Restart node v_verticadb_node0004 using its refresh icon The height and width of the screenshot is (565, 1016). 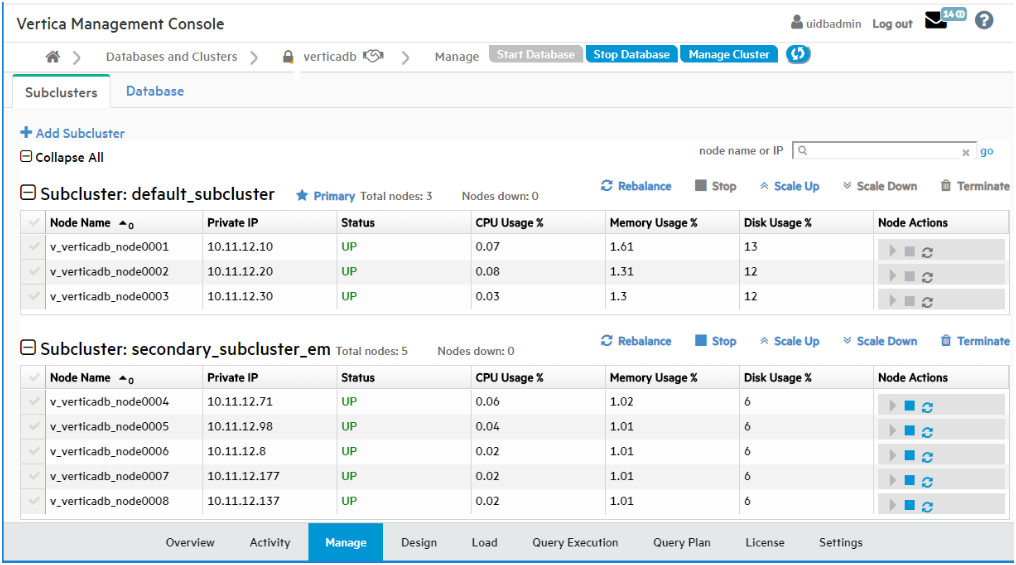pos(927,406)
